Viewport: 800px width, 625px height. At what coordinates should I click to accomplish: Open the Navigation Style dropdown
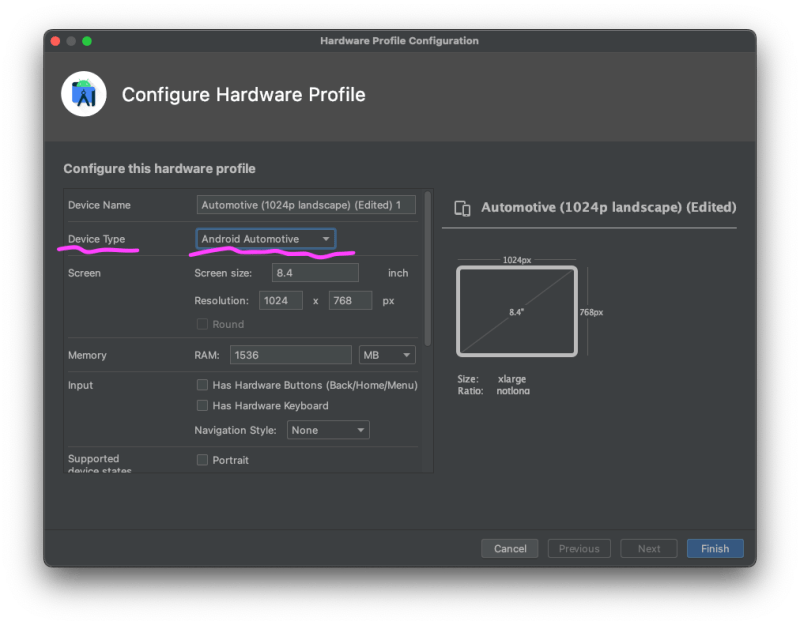coord(328,430)
